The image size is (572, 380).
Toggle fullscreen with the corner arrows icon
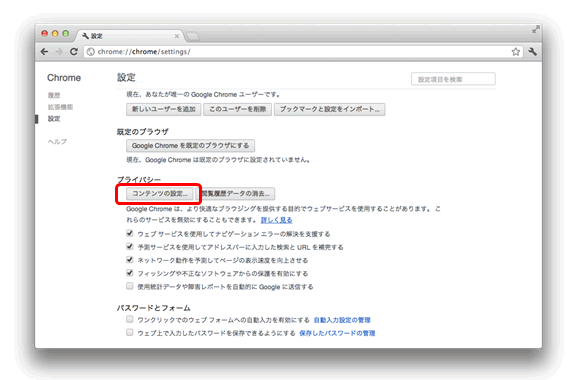535,30
